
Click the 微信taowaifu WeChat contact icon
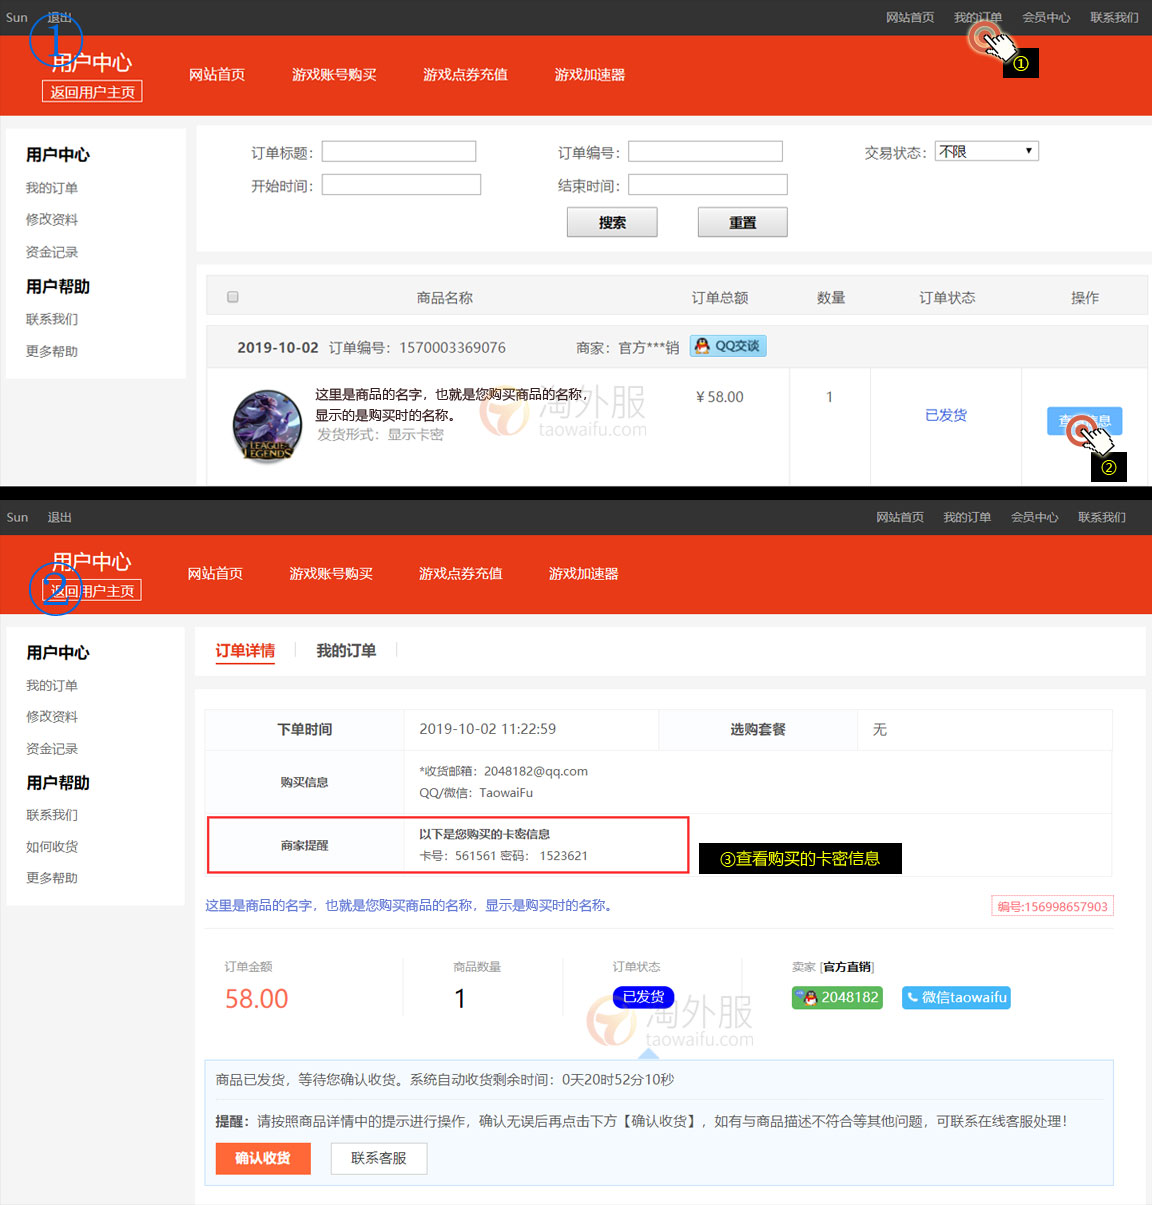[x=955, y=997]
